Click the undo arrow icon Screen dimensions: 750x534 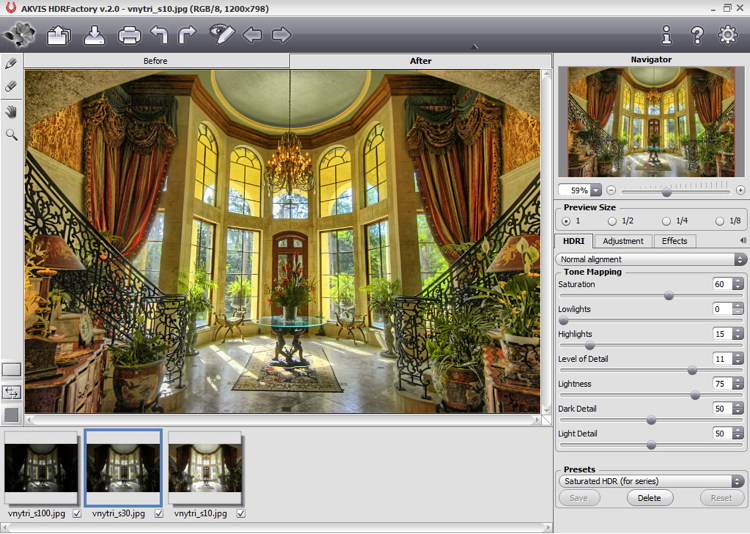coord(159,36)
